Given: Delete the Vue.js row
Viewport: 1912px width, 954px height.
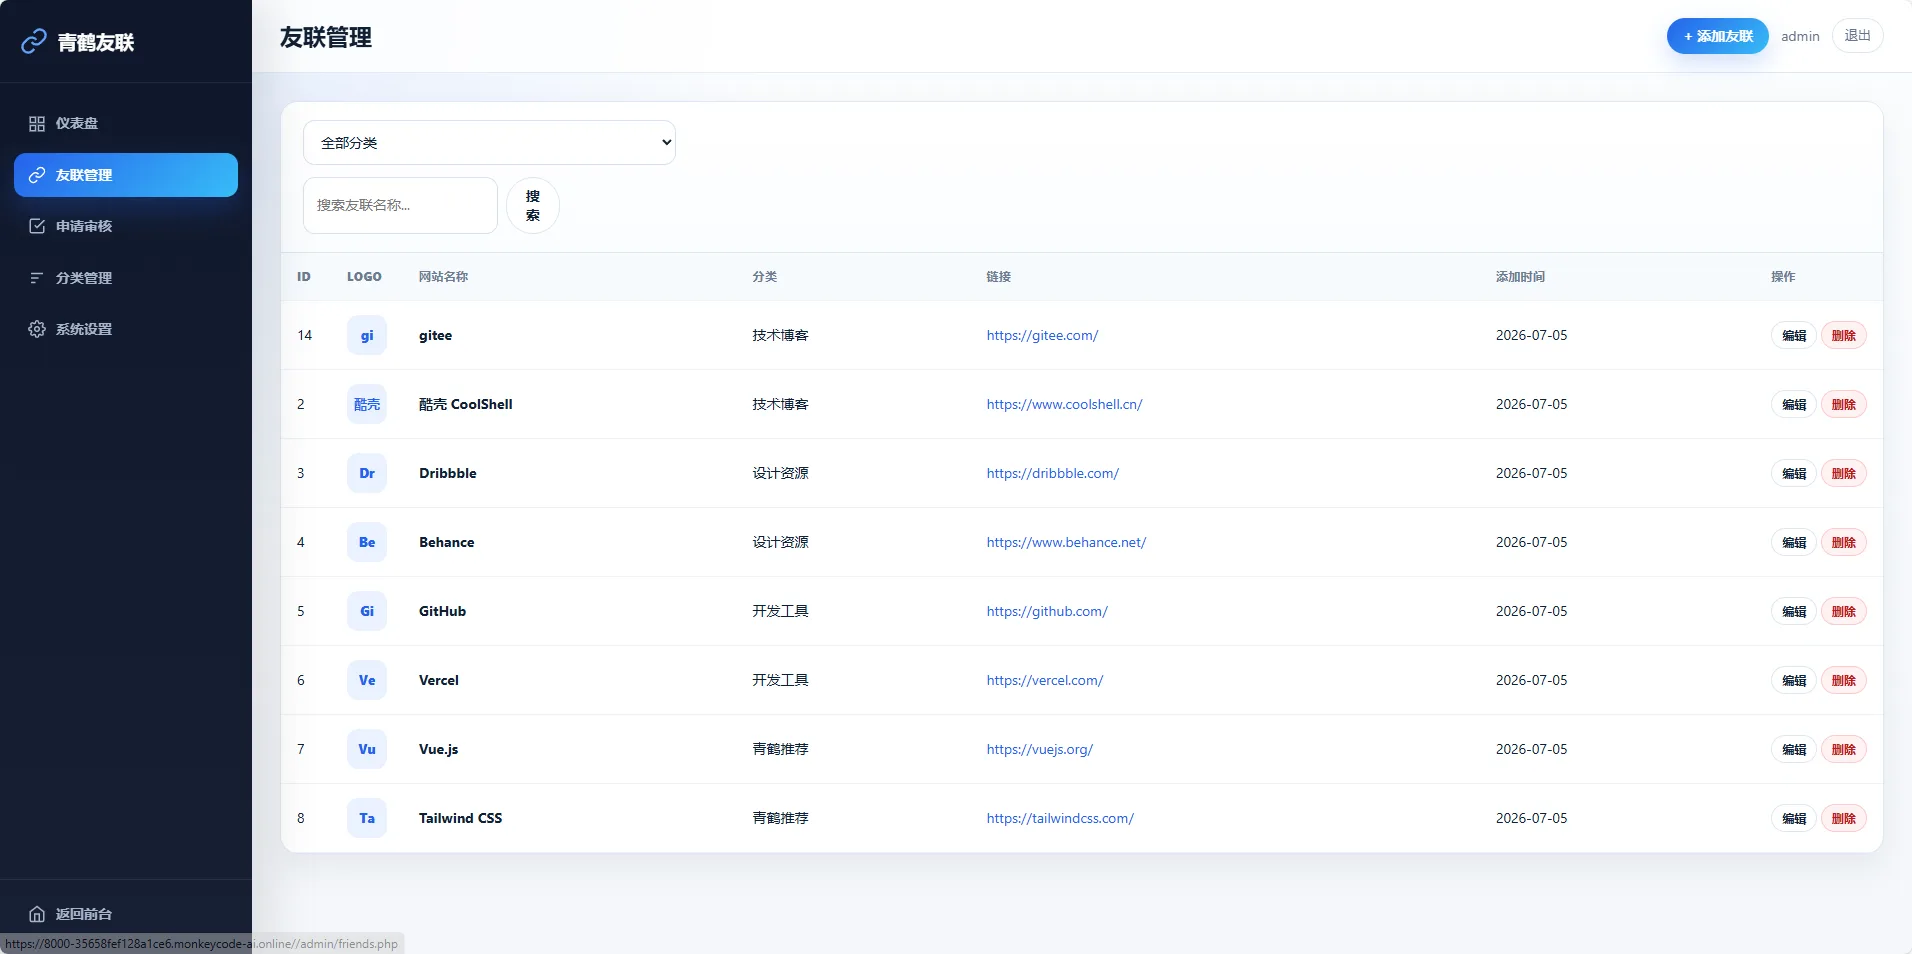Looking at the screenshot, I should coord(1843,749).
